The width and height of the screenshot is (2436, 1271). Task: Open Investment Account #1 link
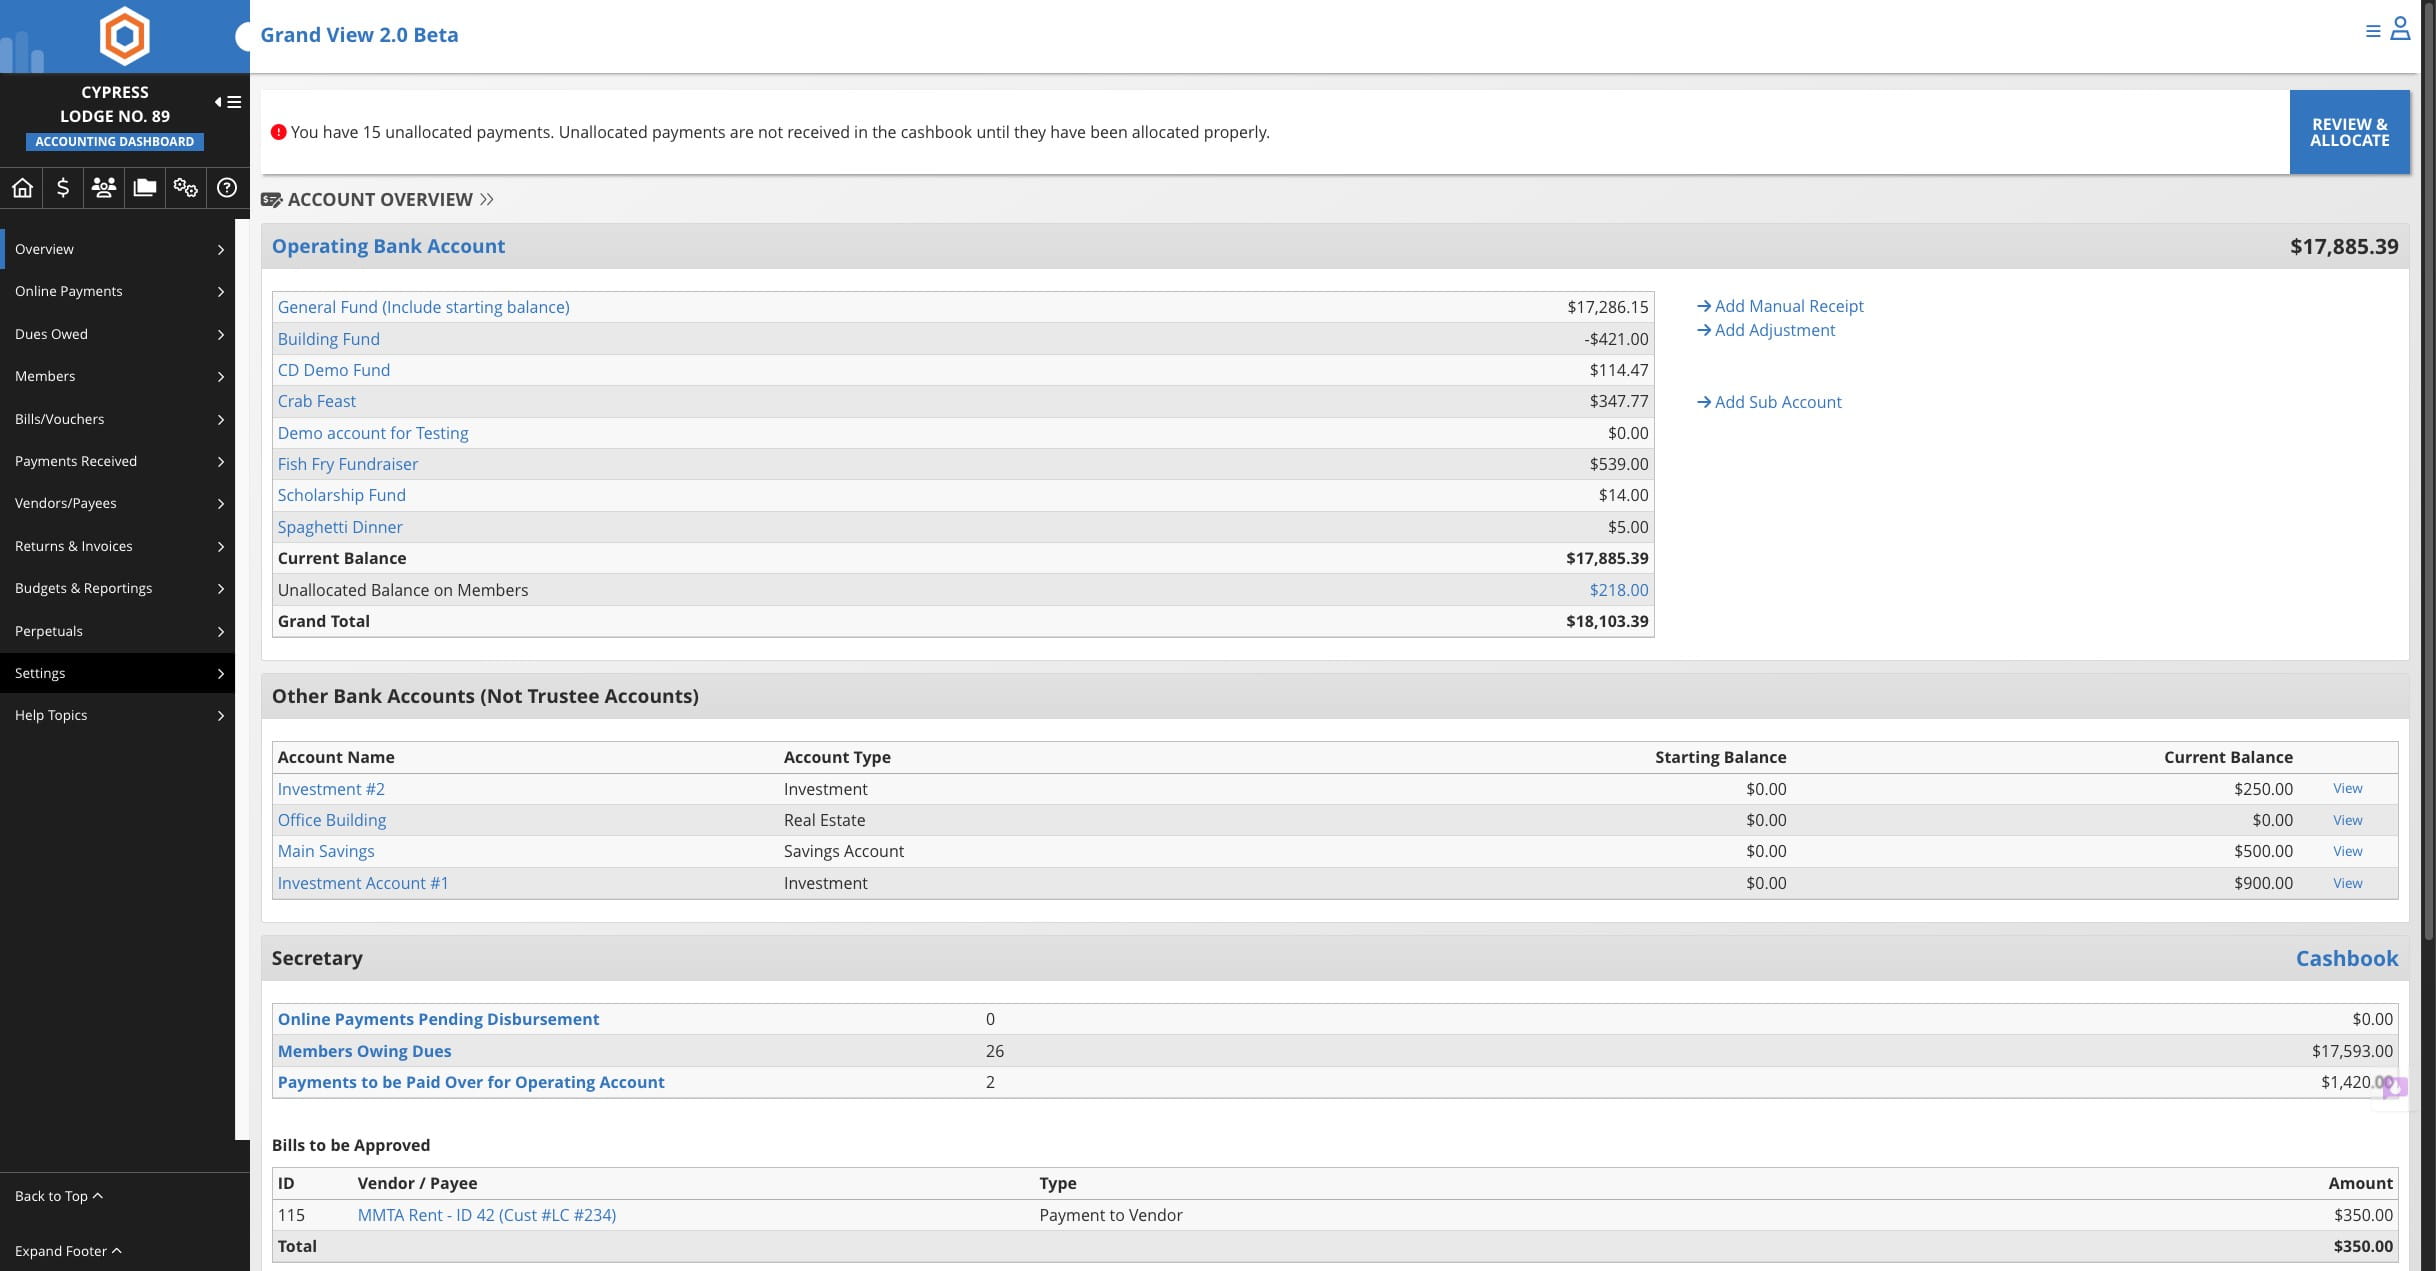[x=362, y=883]
